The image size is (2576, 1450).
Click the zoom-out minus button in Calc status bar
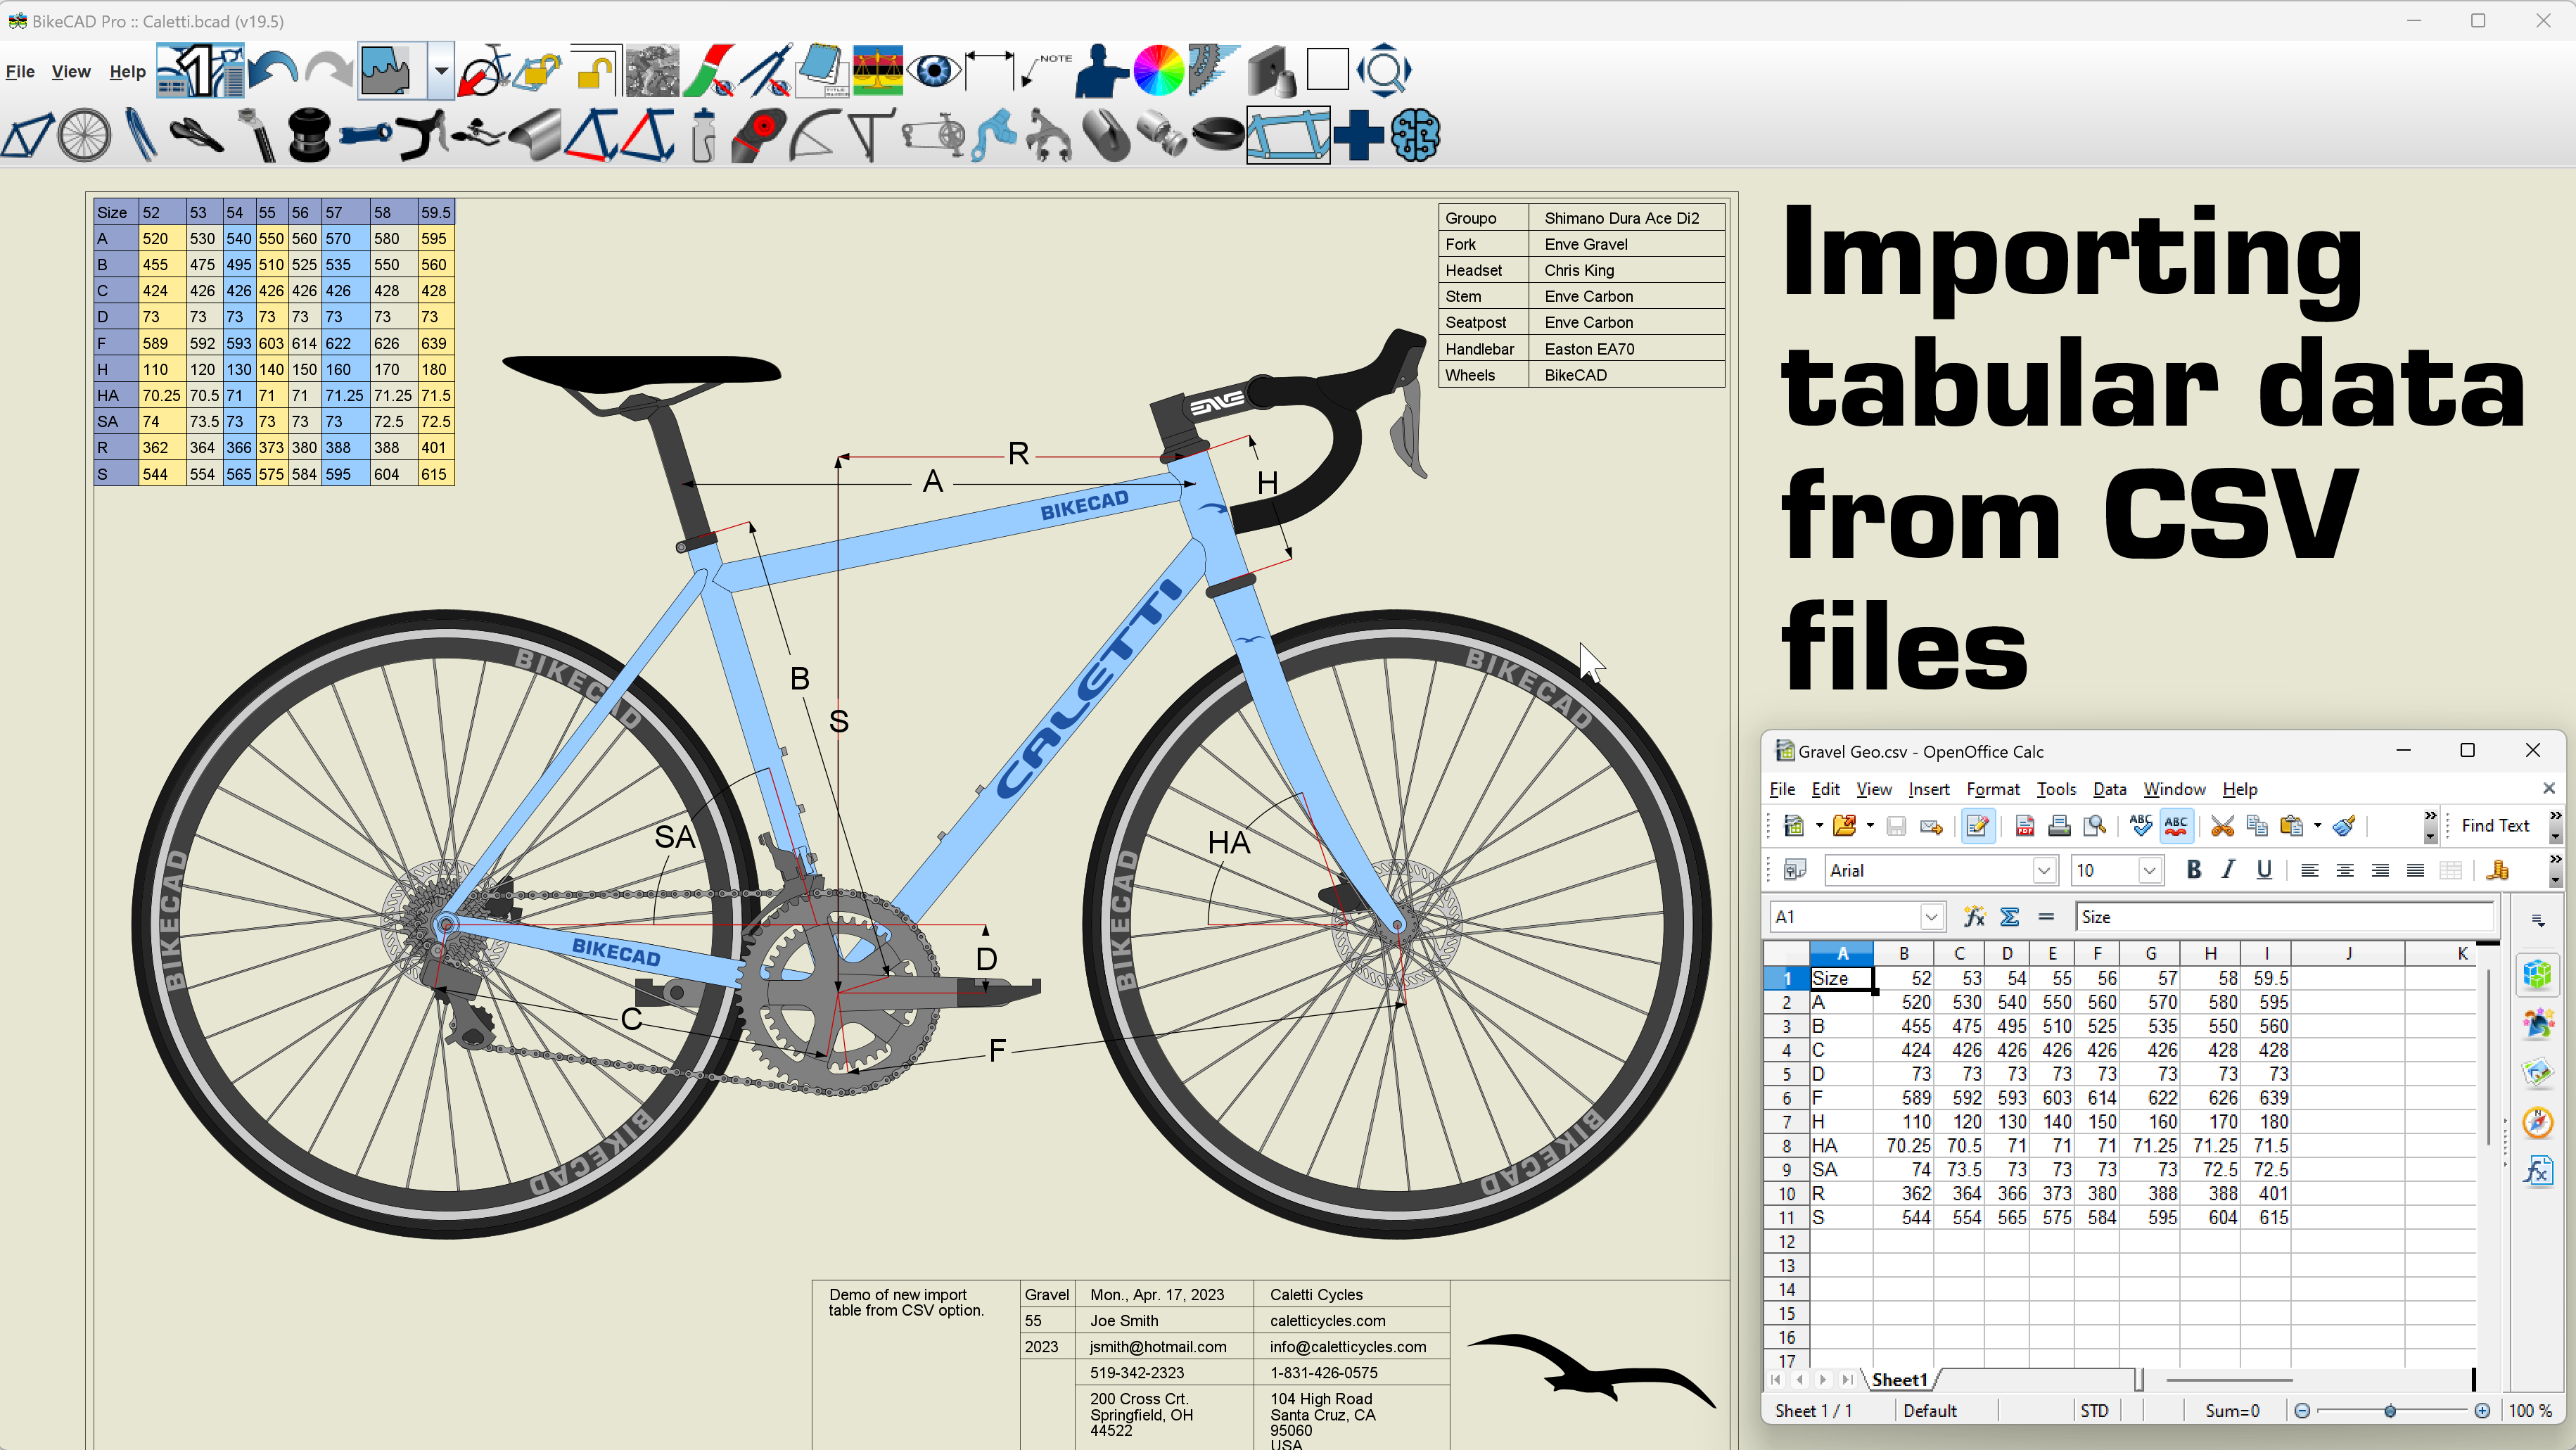point(2302,1411)
